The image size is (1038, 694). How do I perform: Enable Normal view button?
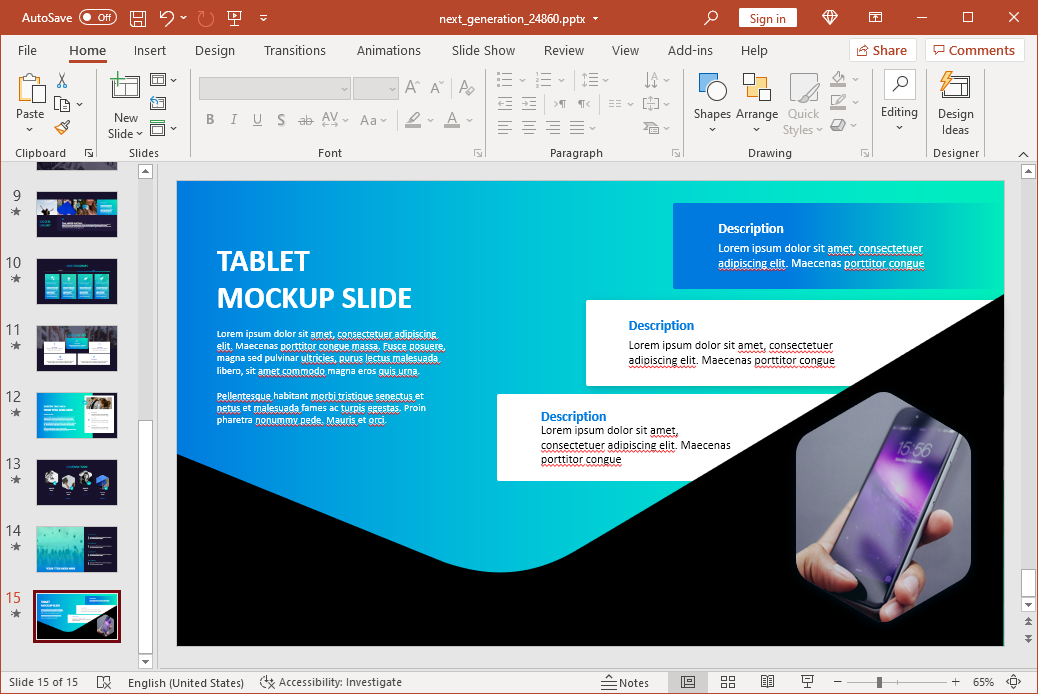click(x=688, y=682)
